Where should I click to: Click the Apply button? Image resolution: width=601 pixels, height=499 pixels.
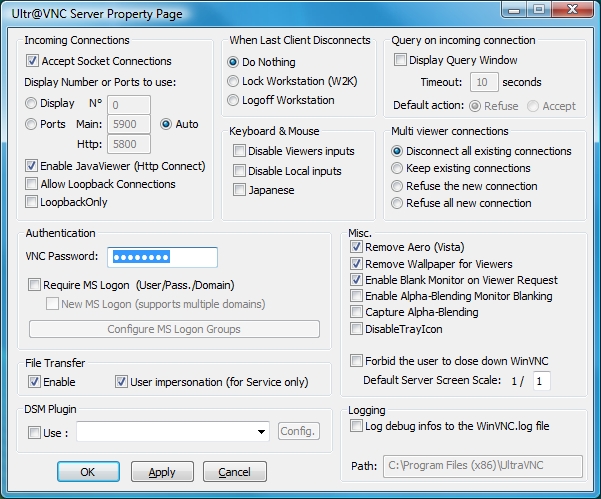click(x=162, y=472)
